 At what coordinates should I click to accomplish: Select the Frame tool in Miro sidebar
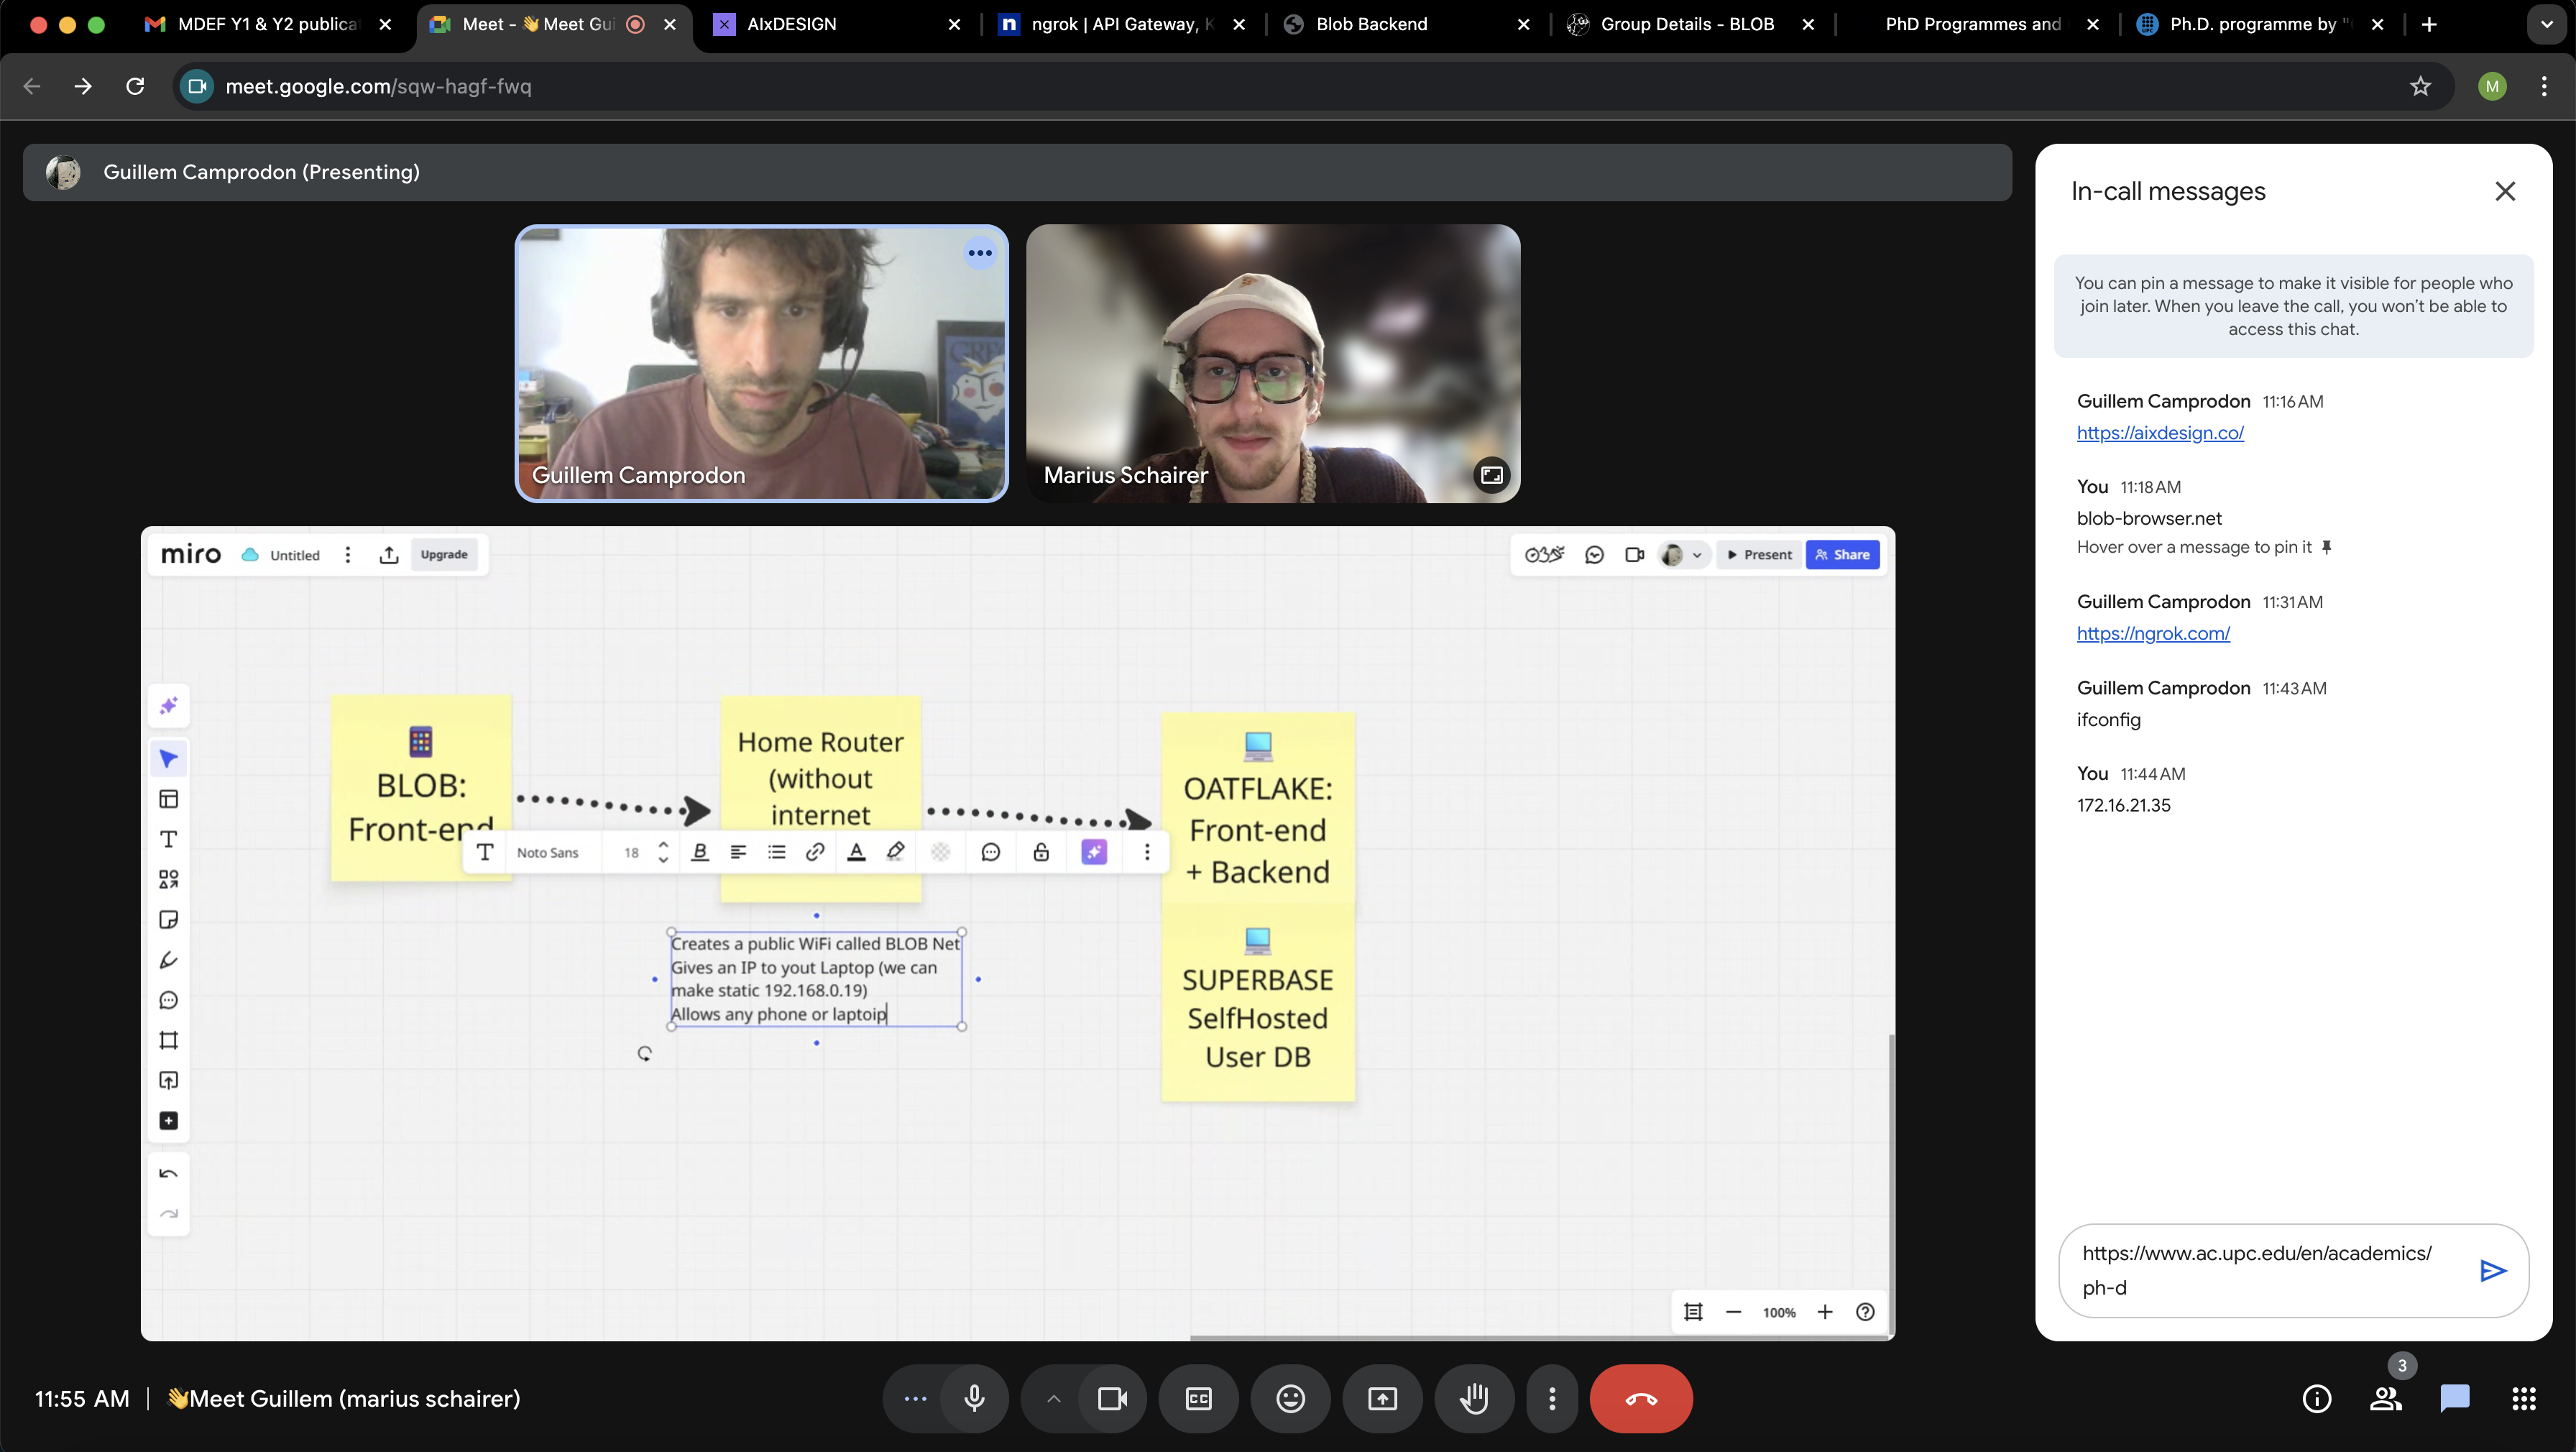tap(168, 1040)
